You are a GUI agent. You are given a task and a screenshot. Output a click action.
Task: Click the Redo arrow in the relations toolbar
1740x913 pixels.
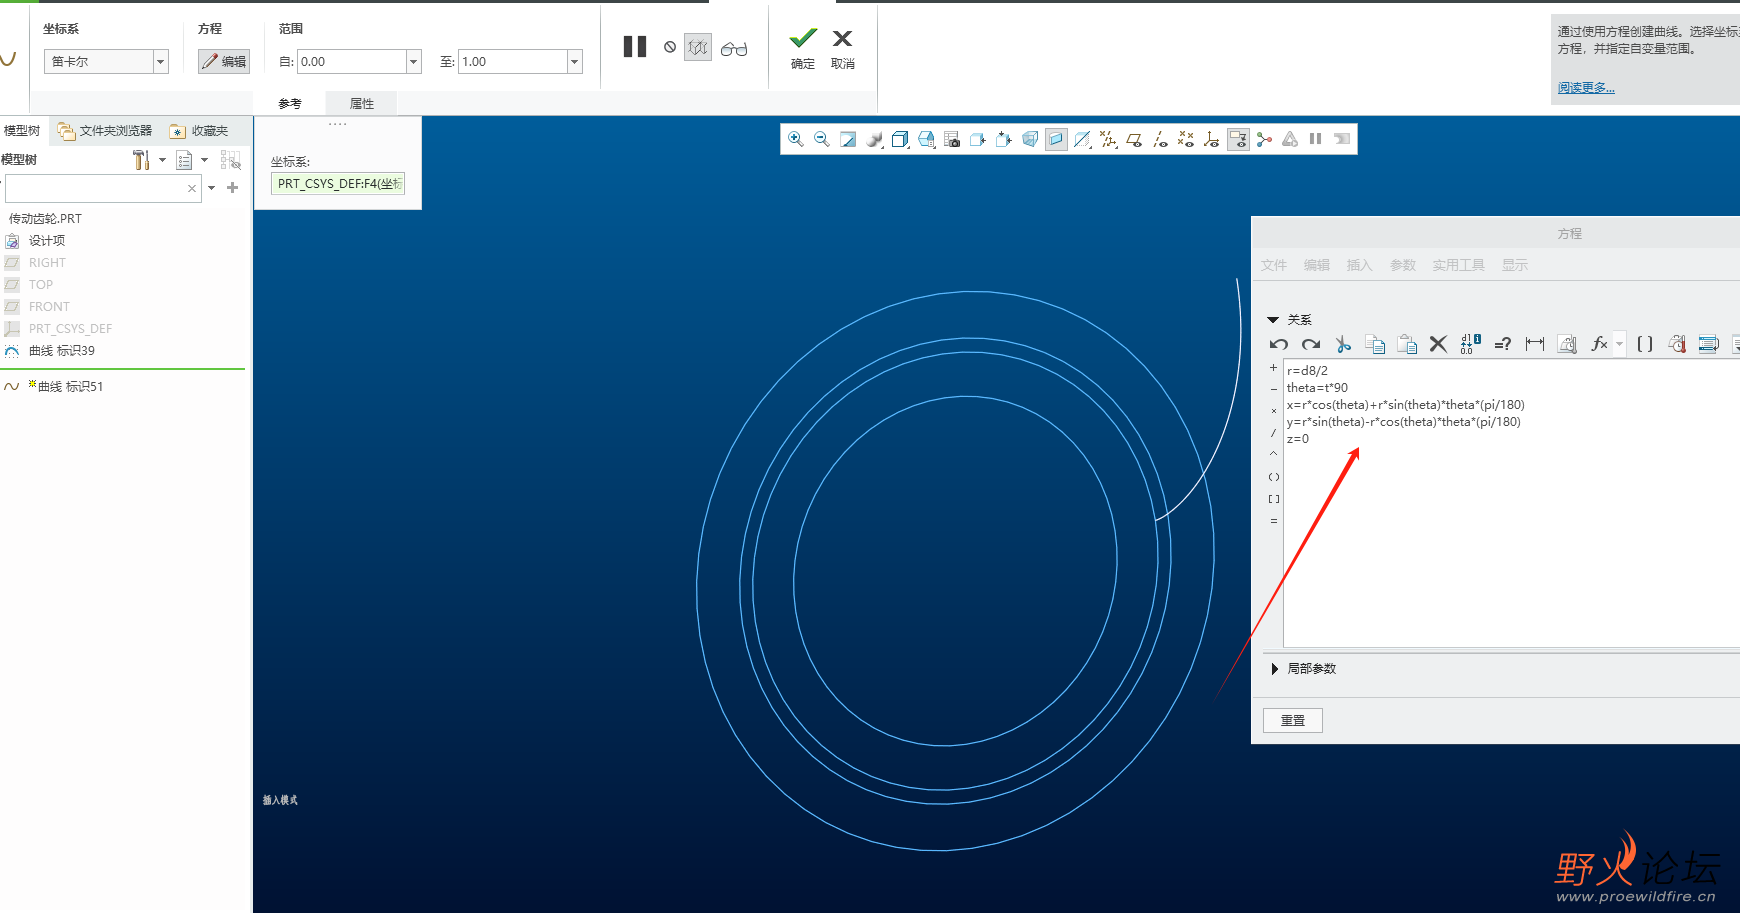1311,344
